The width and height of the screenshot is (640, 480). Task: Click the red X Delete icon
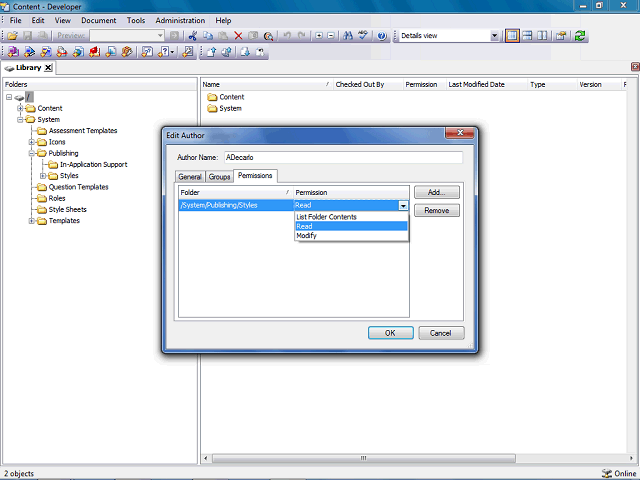238,36
